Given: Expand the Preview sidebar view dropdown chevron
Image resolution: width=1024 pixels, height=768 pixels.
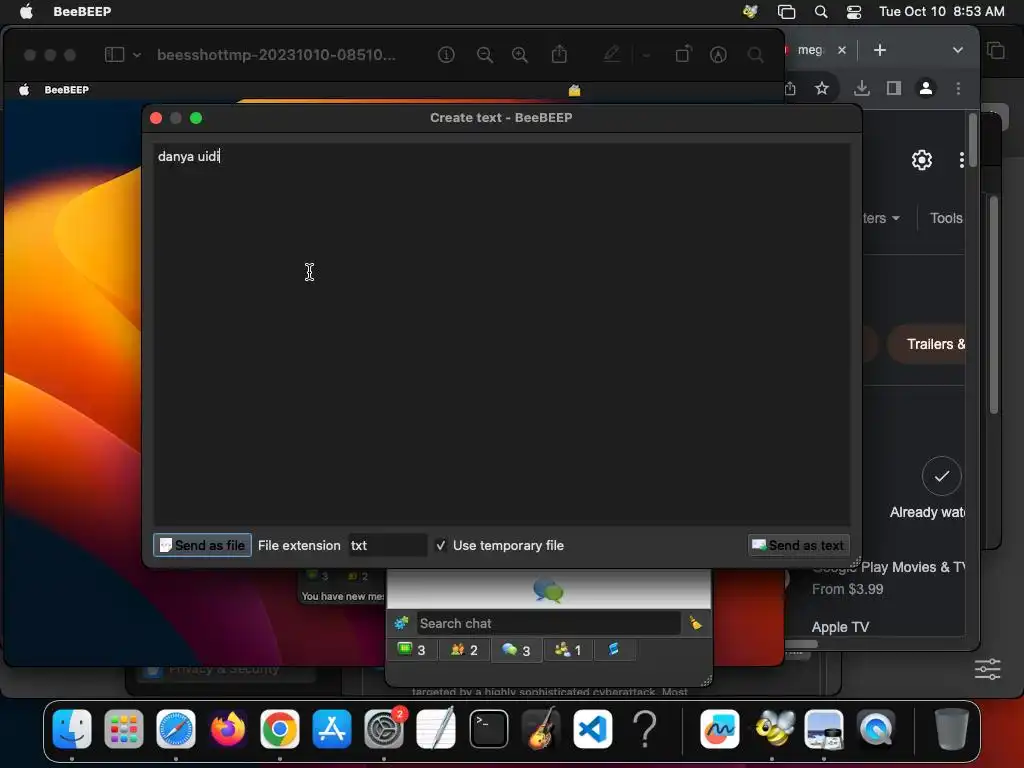Looking at the screenshot, I should (x=136, y=55).
